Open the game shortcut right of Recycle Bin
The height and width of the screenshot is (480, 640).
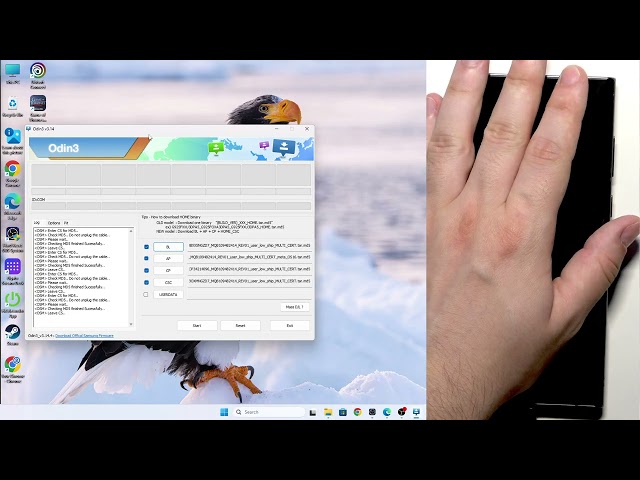[38, 108]
